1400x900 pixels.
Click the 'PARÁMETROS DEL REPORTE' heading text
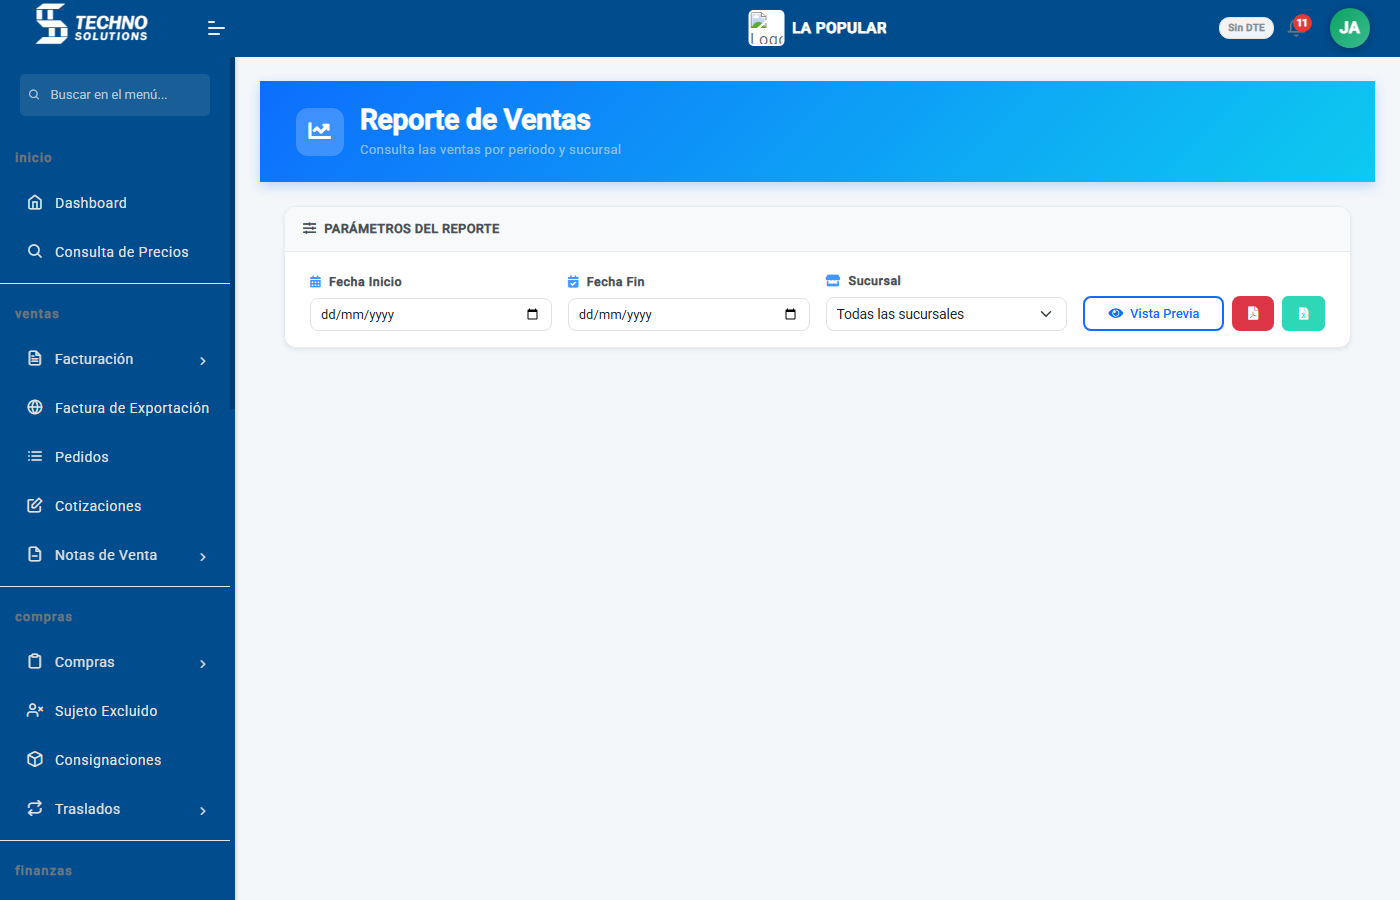(412, 229)
